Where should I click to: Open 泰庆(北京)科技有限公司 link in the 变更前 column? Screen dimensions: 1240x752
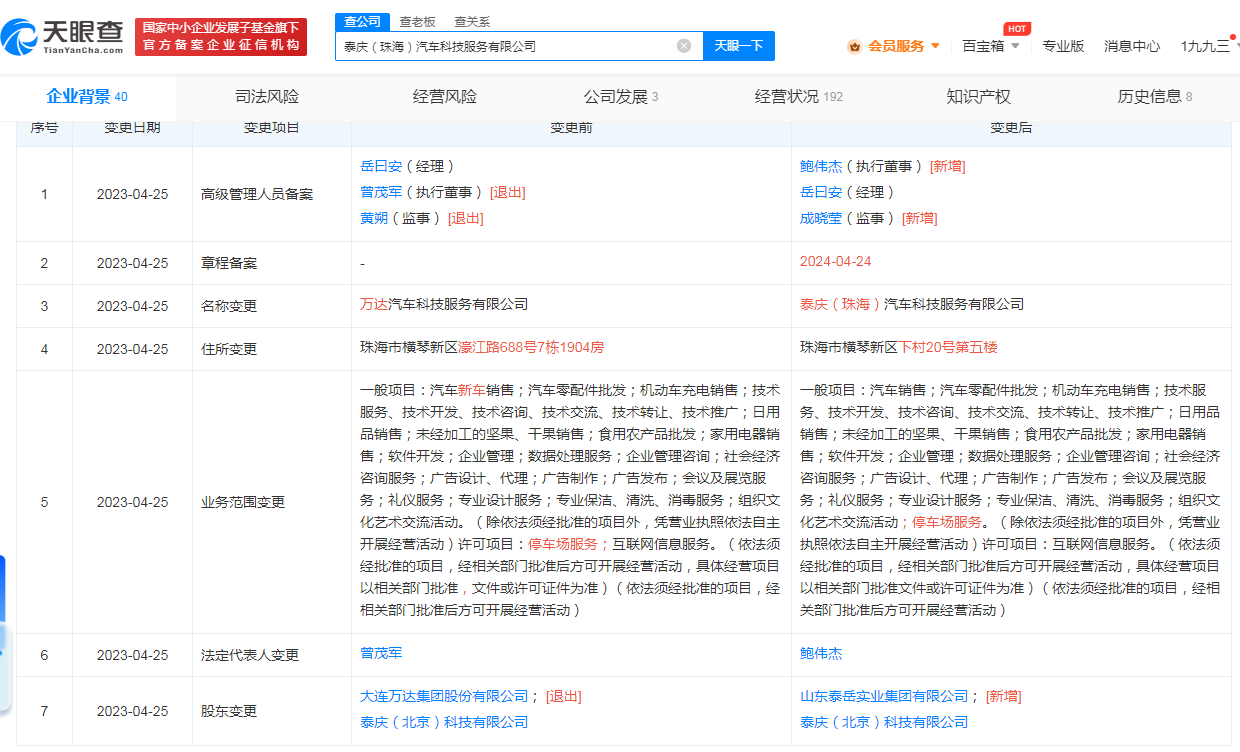(x=444, y=722)
